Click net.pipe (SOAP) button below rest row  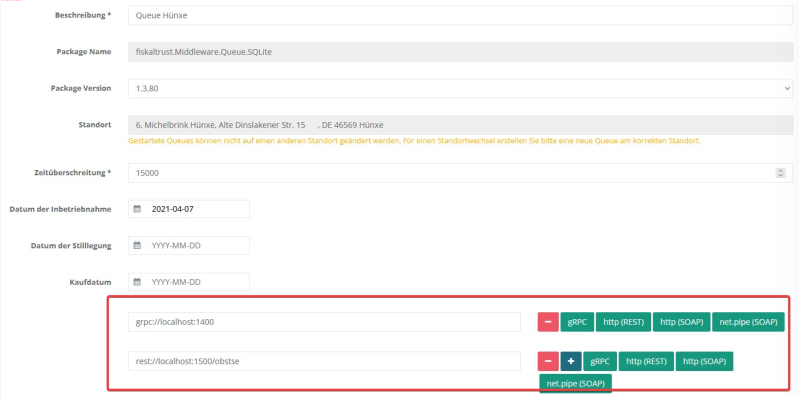tap(576, 384)
